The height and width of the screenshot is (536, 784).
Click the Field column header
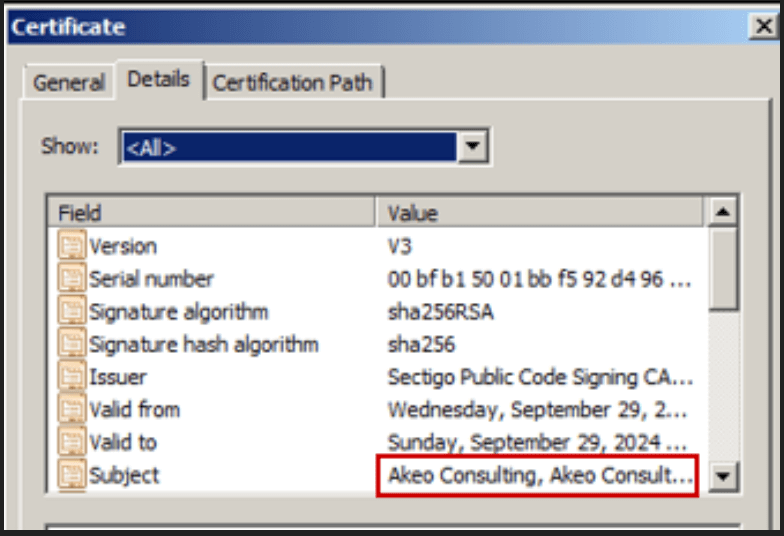(x=211, y=212)
